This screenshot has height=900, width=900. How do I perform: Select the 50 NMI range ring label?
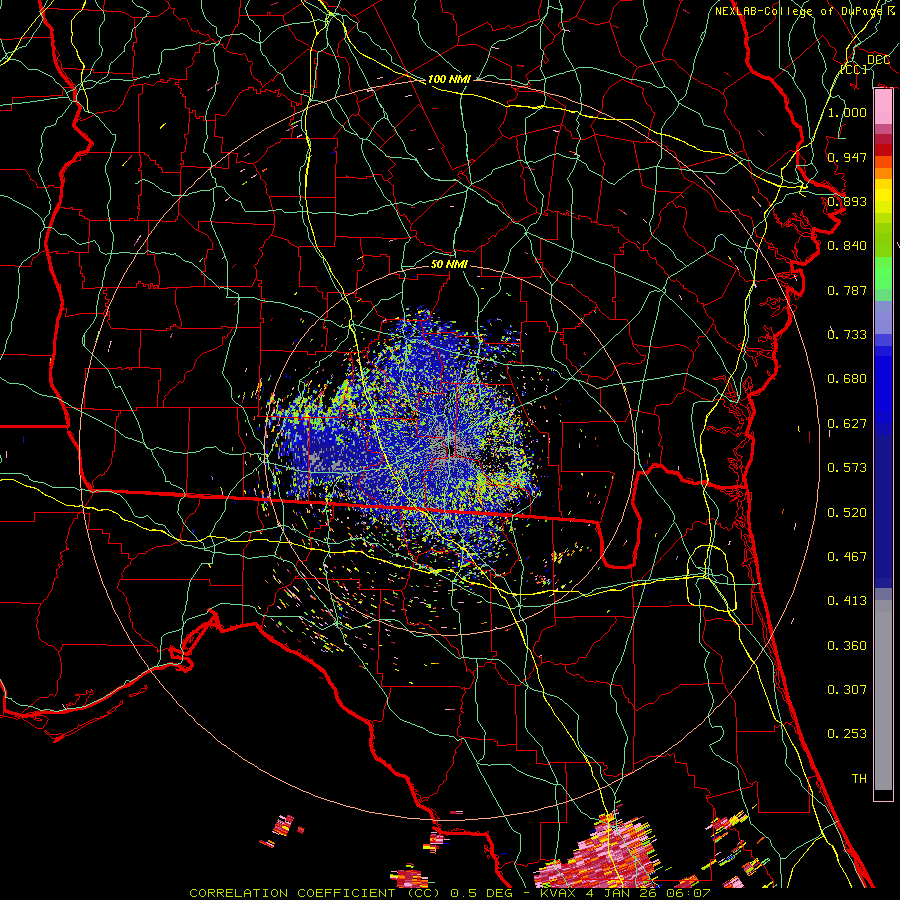[449, 264]
